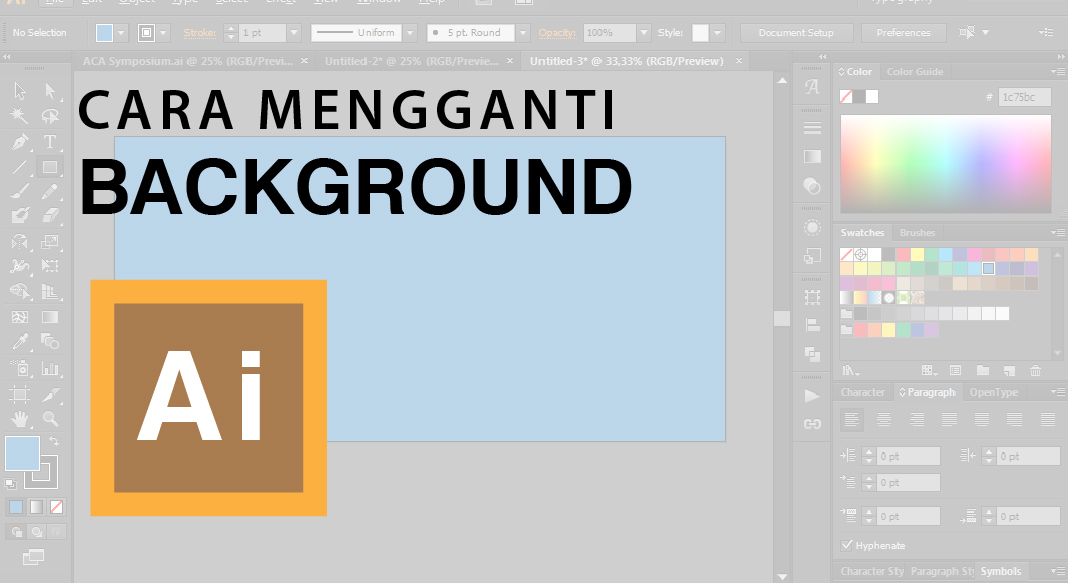Set paragraph Justify All Lines
This screenshot has width=1068, height=583.
click(x=1048, y=420)
